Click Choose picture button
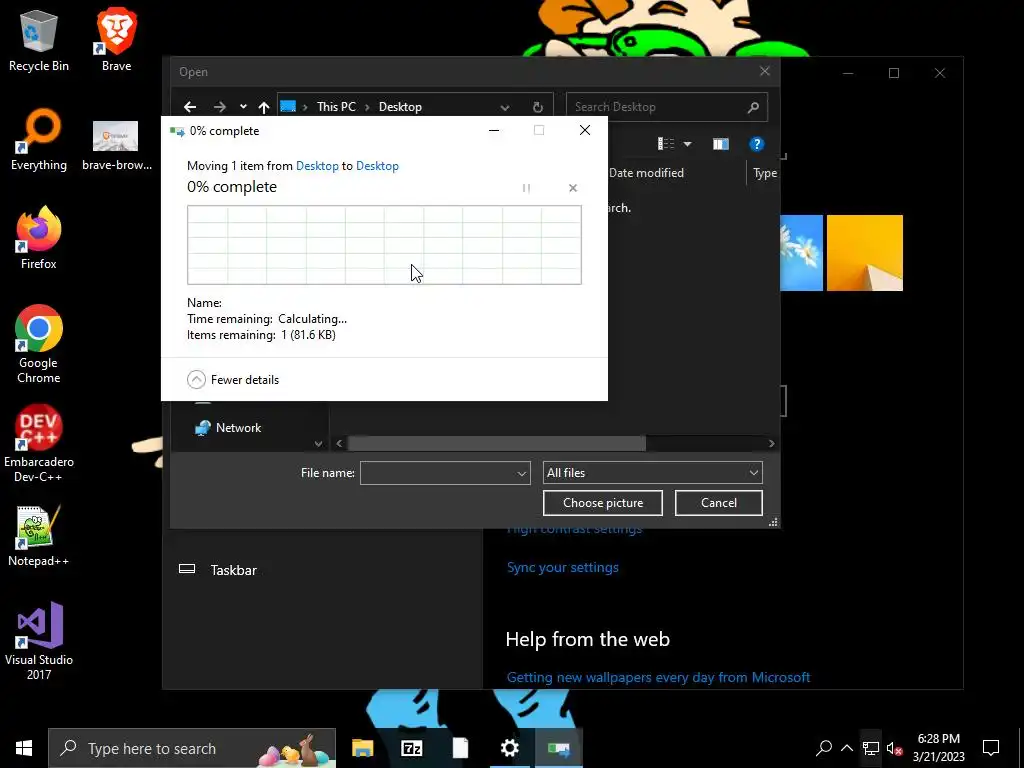 click(x=603, y=503)
